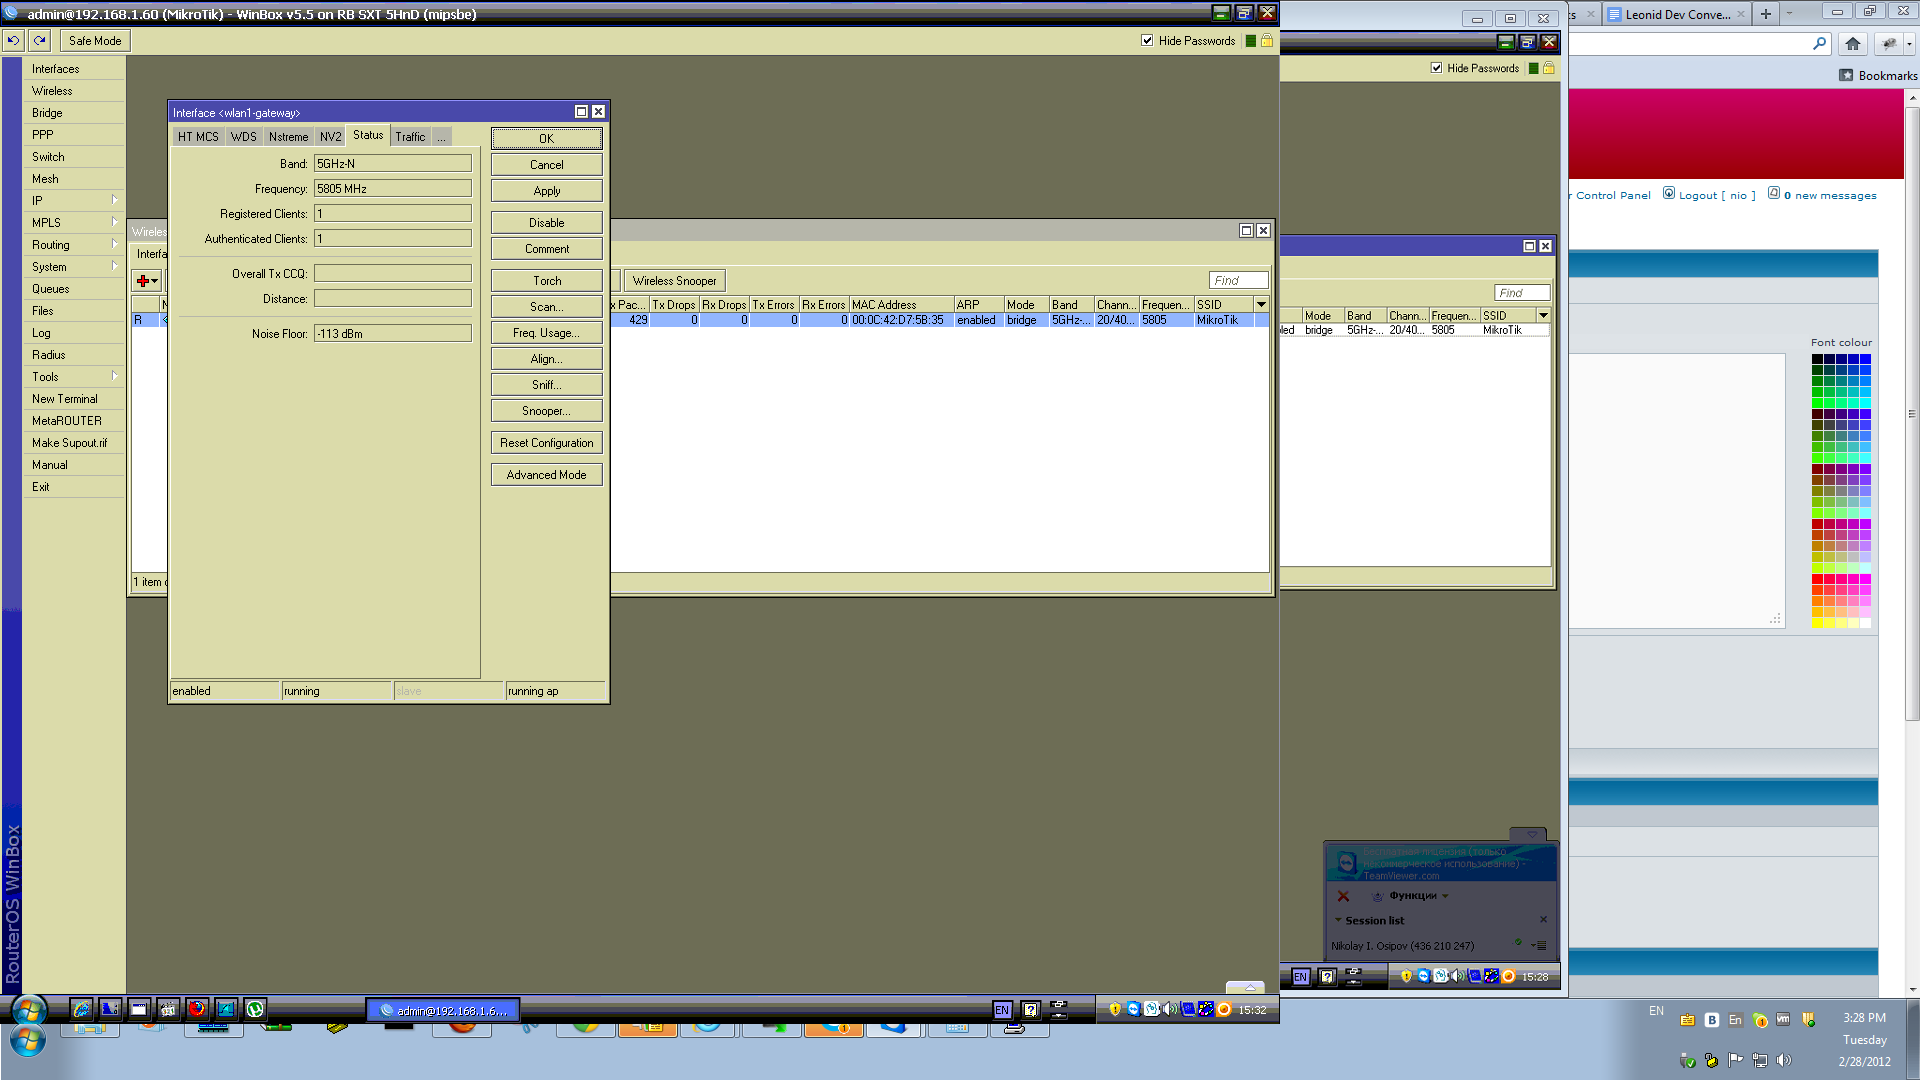Click the redo arrow on the WinBox toolbar
Viewport: 1920px width, 1080px height.
[38, 40]
